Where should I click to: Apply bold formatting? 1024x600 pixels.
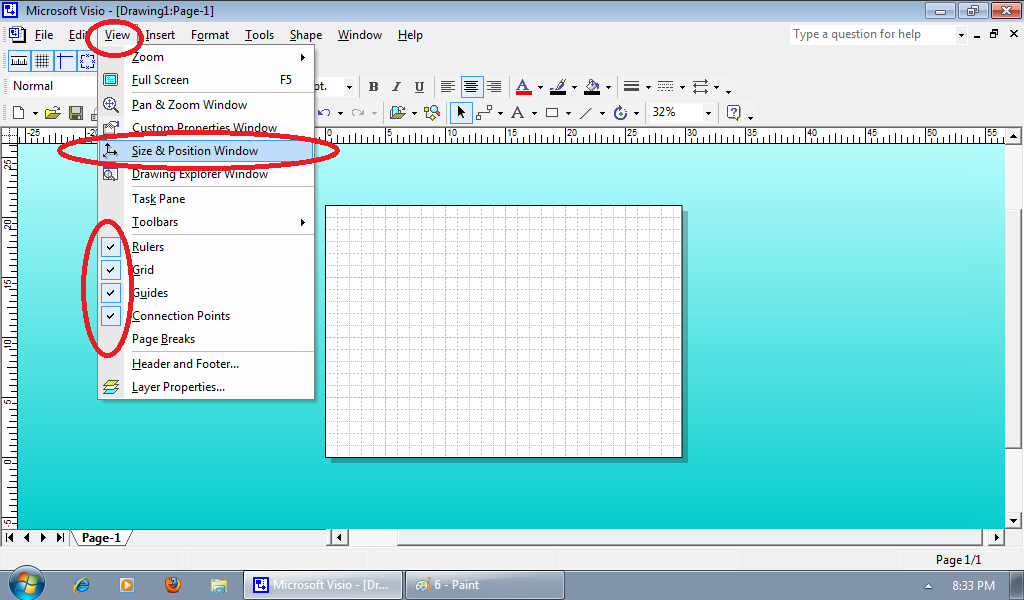(374, 87)
